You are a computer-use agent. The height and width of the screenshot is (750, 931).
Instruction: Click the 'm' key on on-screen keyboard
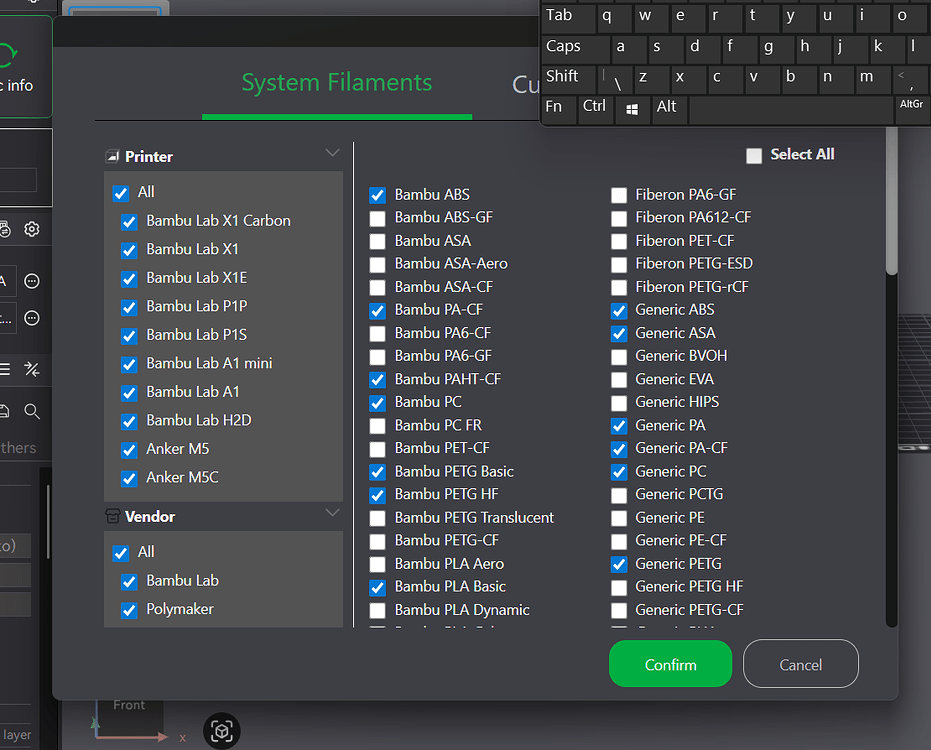(873, 78)
